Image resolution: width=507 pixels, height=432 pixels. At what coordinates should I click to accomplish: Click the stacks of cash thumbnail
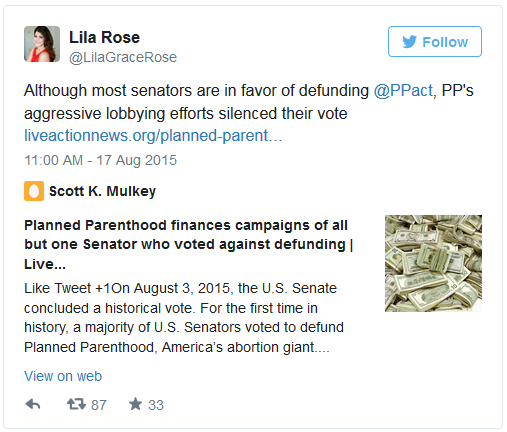coord(433,263)
